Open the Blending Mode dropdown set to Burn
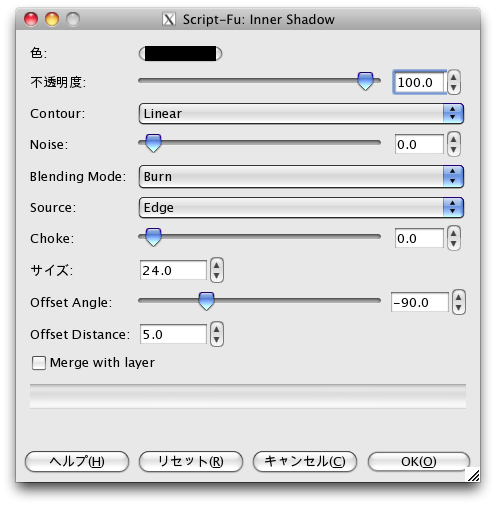 [301, 176]
